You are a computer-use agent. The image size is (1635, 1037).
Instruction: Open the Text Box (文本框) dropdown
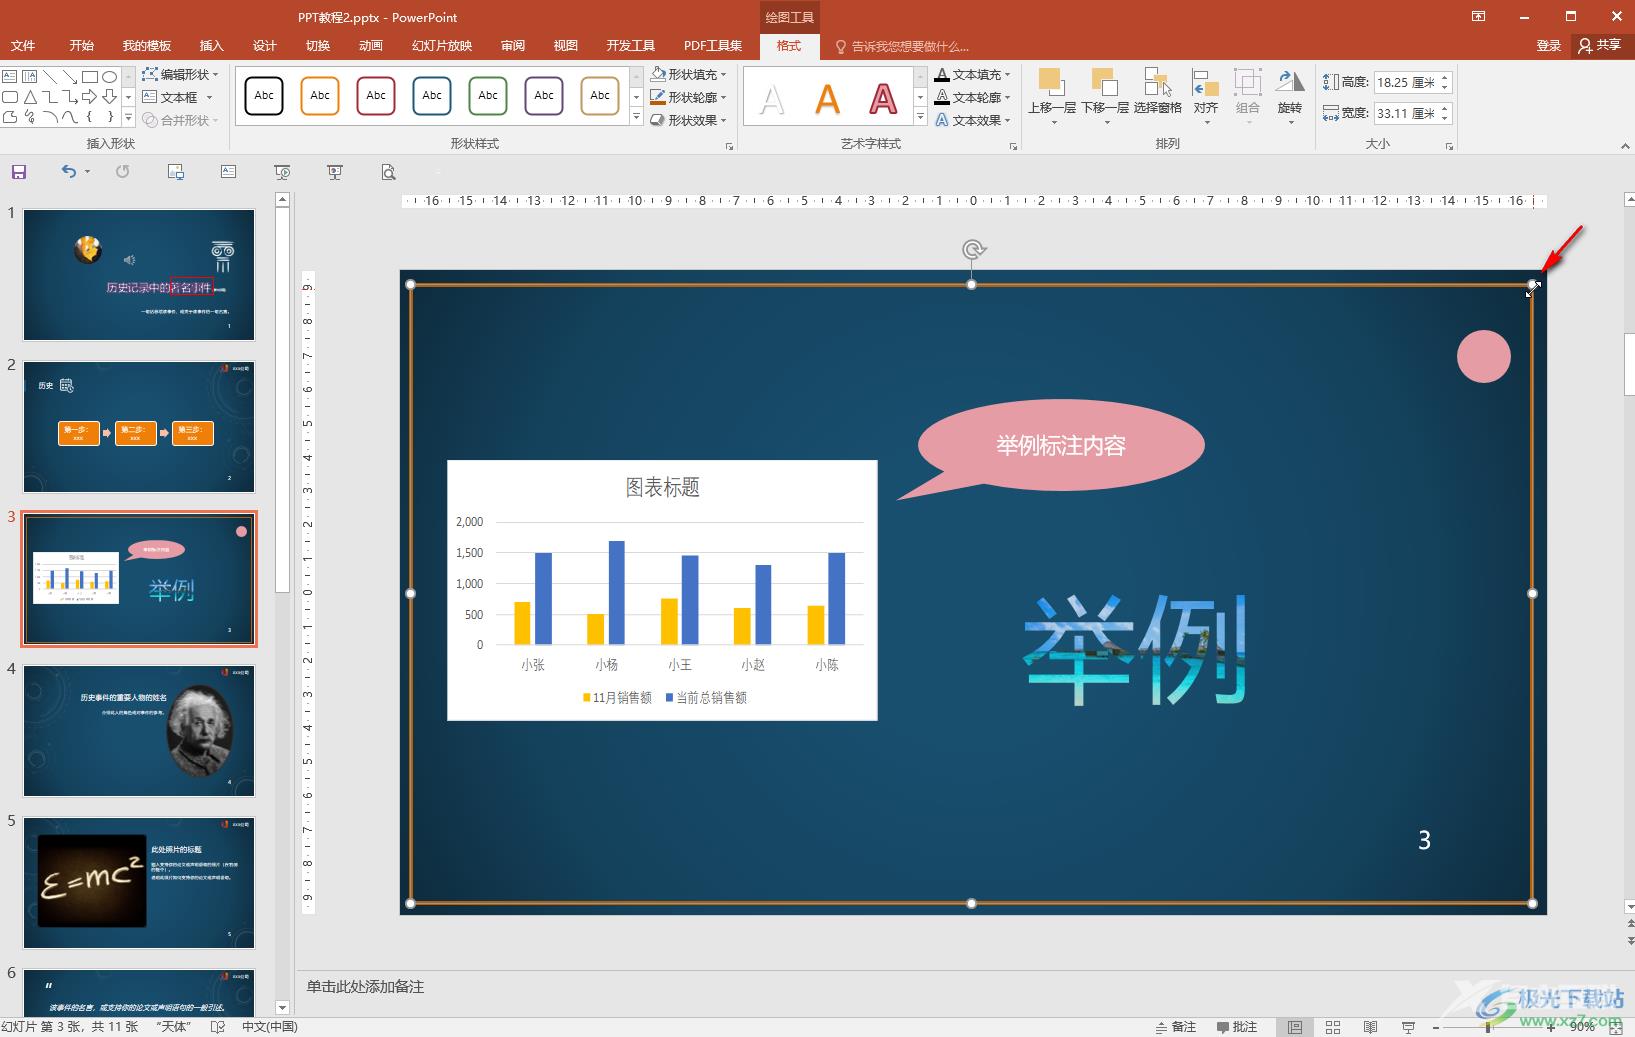coord(178,97)
